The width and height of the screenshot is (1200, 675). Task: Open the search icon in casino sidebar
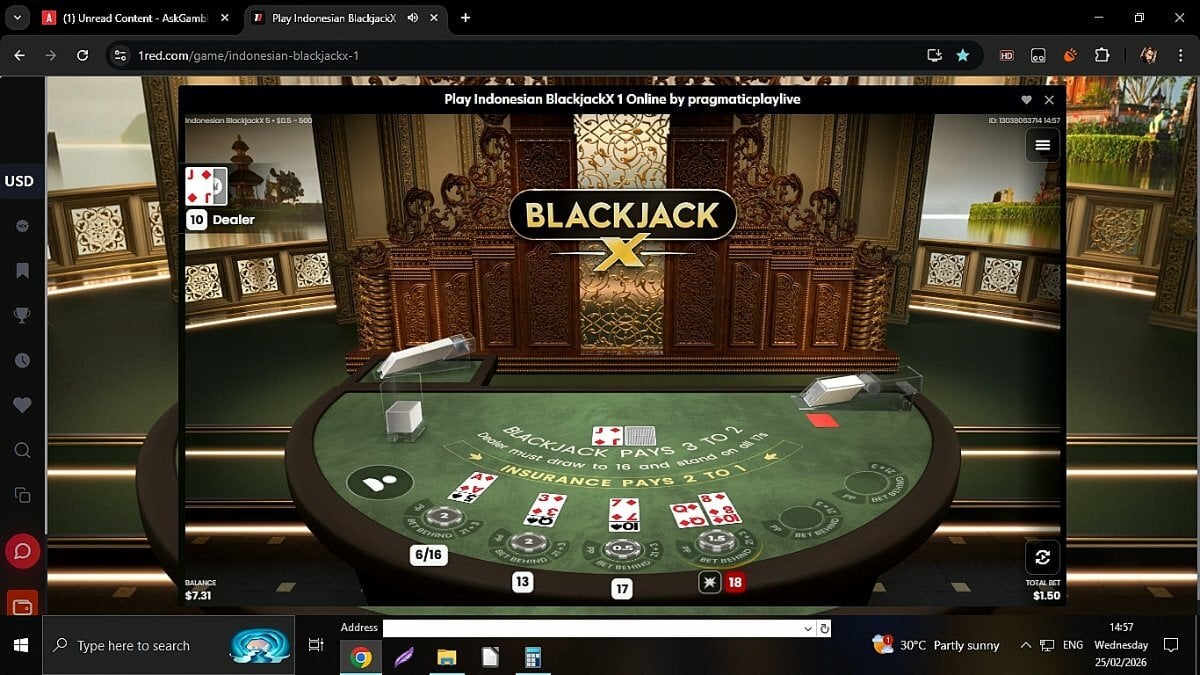(22, 450)
